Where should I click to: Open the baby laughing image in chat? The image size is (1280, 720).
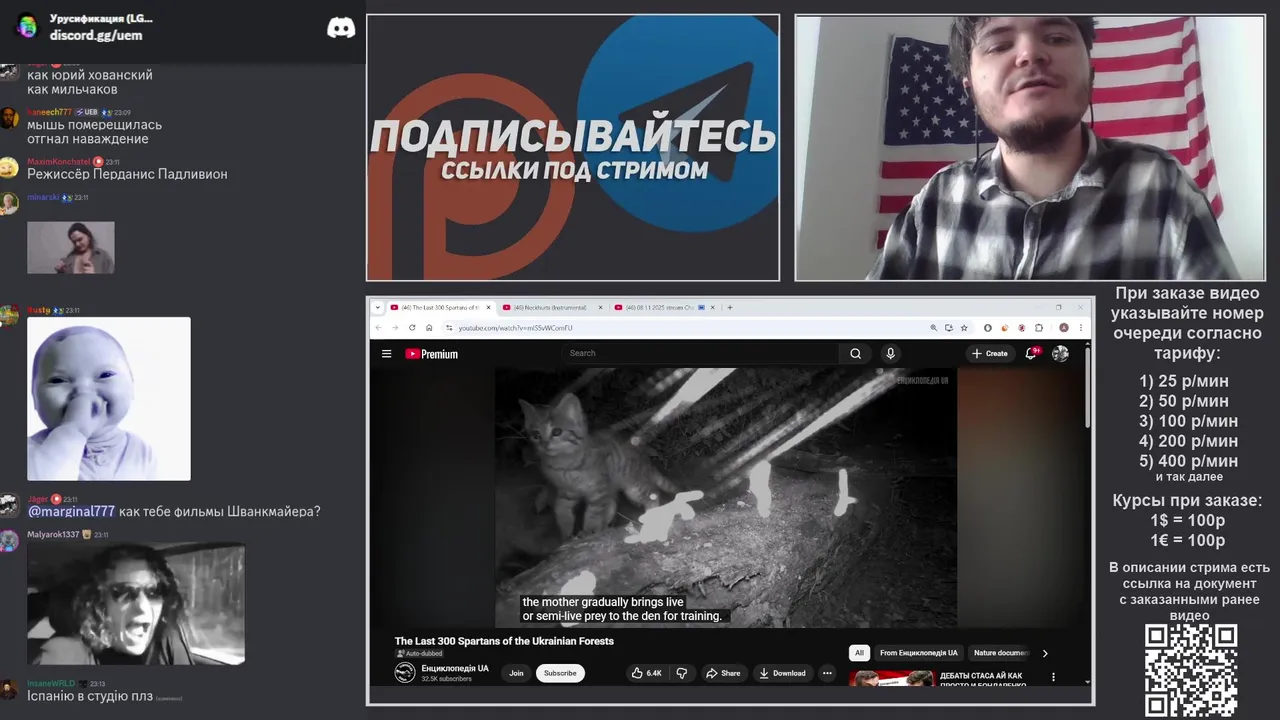(x=109, y=399)
